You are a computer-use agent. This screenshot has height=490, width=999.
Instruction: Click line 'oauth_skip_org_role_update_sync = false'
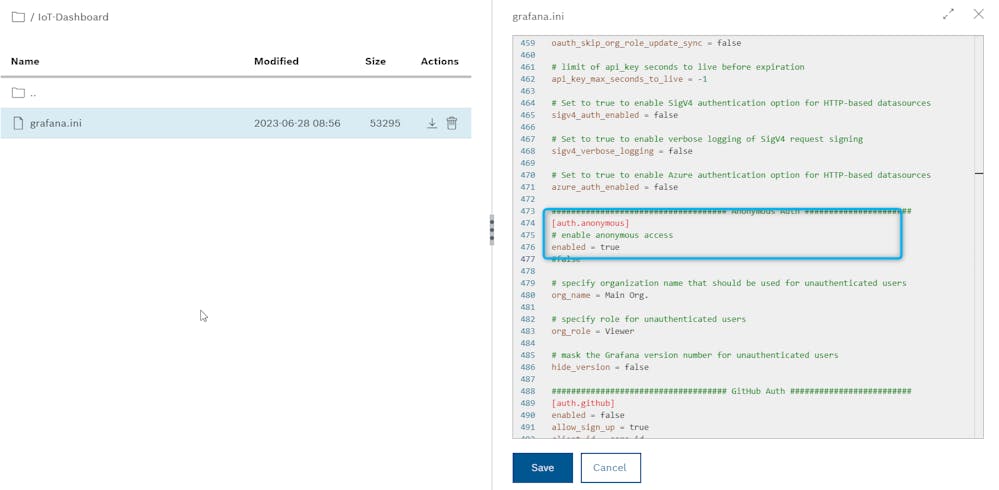pyautogui.click(x=646, y=43)
